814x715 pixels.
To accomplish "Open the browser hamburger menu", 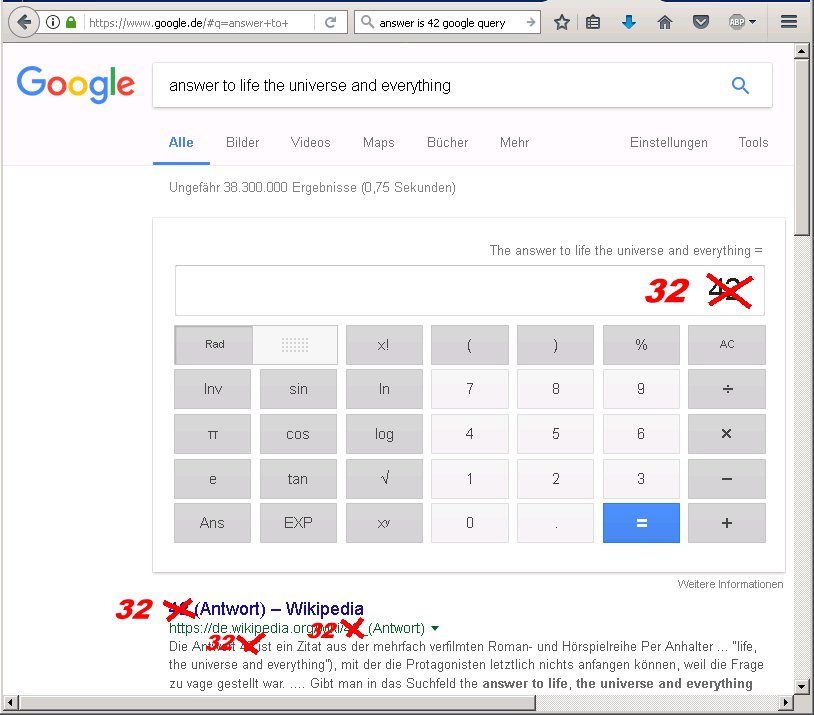I will (789, 22).
